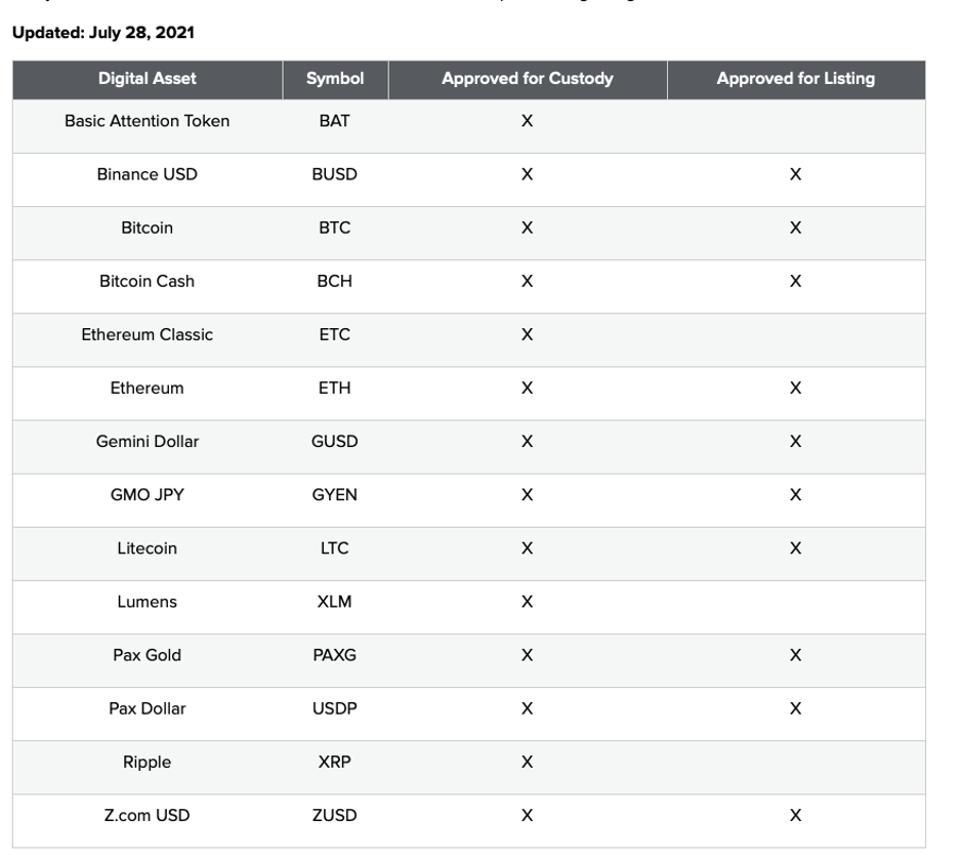Image resolution: width=959 pixels, height=857 pixels.
Task: Select the Gemini Dollar asset name
Action: pyautogui.click(x=147, y=442)
